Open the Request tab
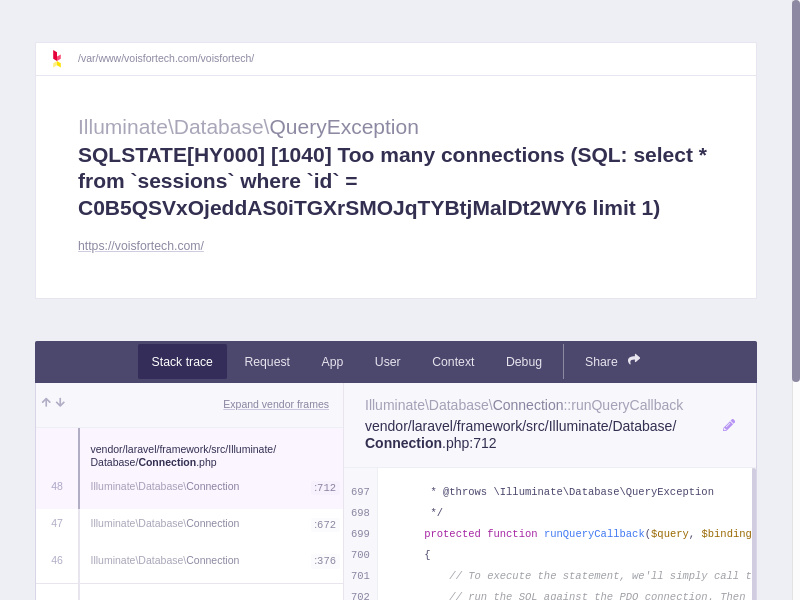 [267, 362]
